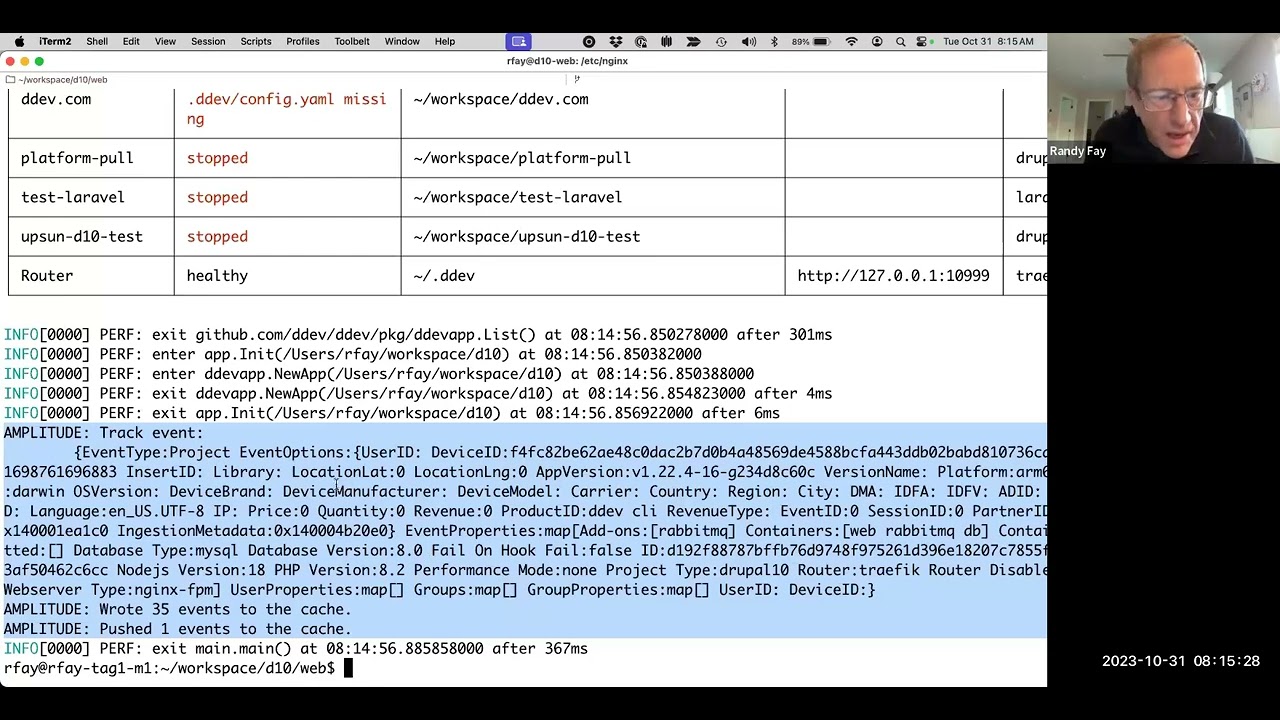Click the date and time clock
Image resolution: width=1280 pixels, height=720 pixels.
coord(988,42)
